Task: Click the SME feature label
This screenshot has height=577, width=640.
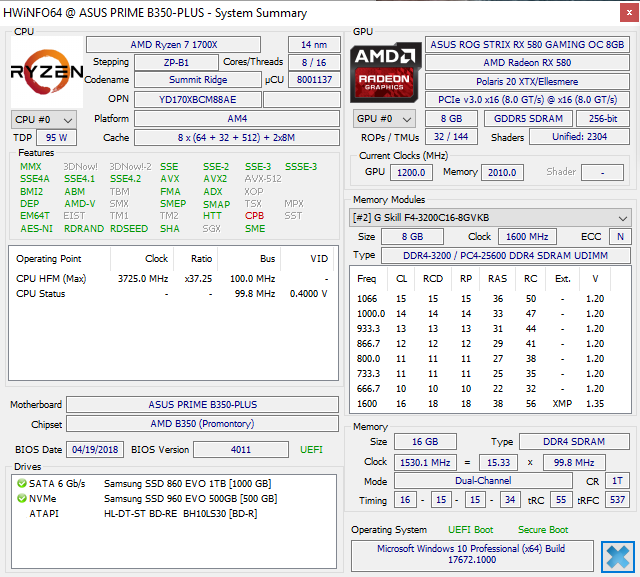Action: [x=255, y=229]
